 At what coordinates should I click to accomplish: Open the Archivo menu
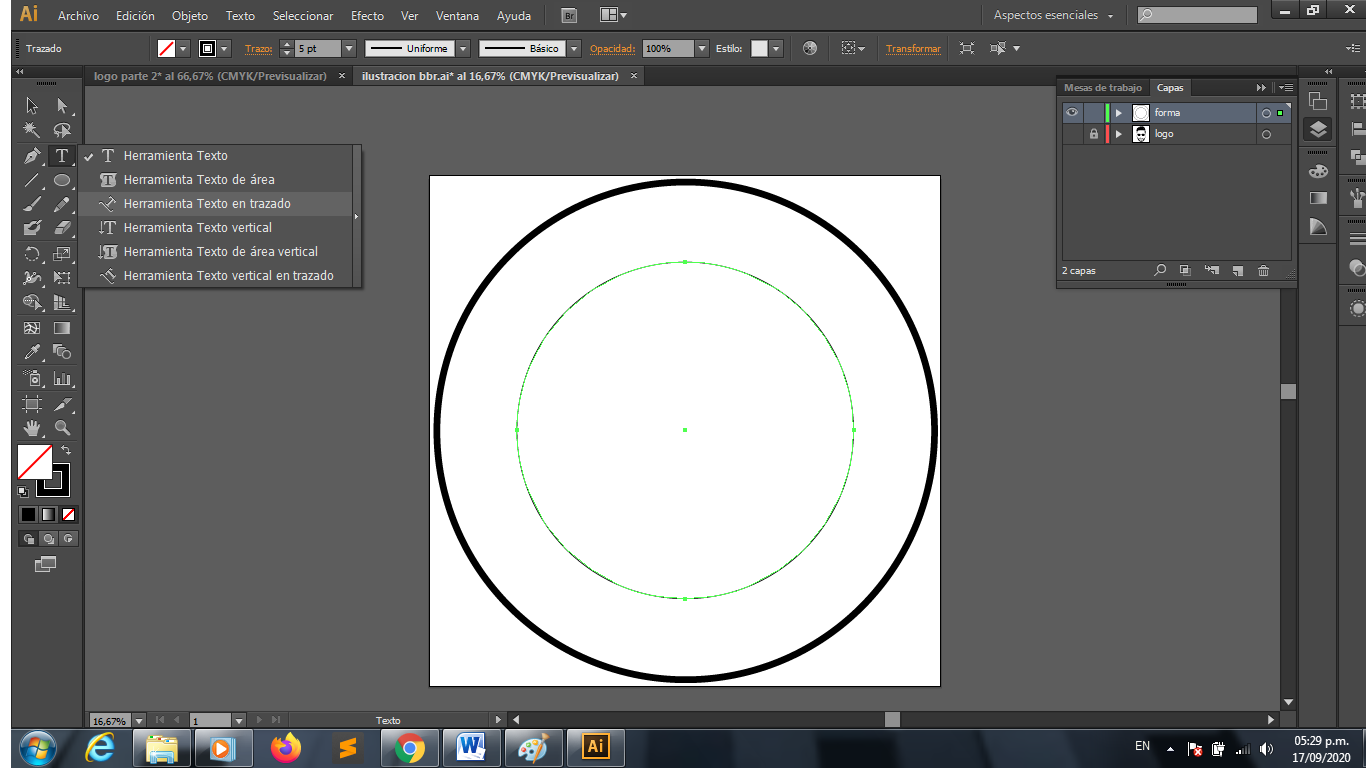tap(78, 16)
